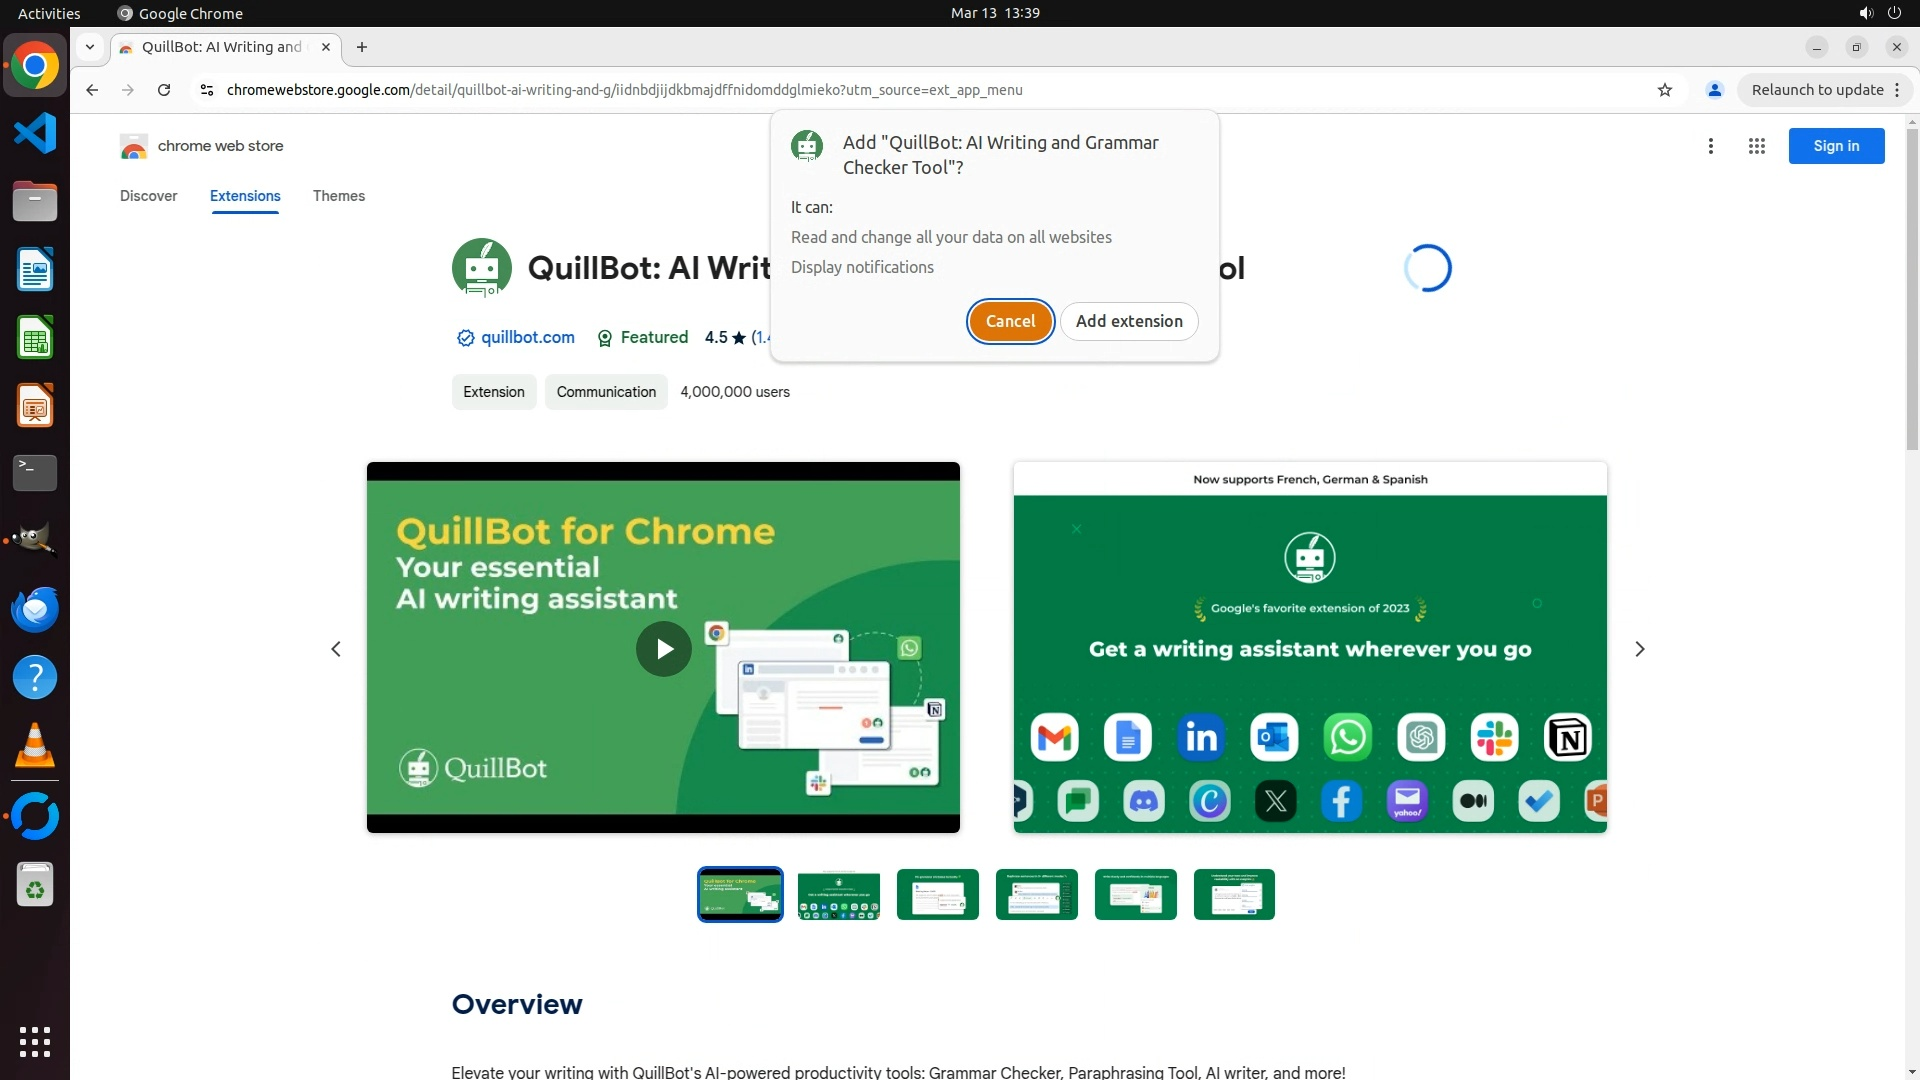This screenshot has height=1080, width=1920.
Task: Click the Add extension button
Action: (1129, 321)
